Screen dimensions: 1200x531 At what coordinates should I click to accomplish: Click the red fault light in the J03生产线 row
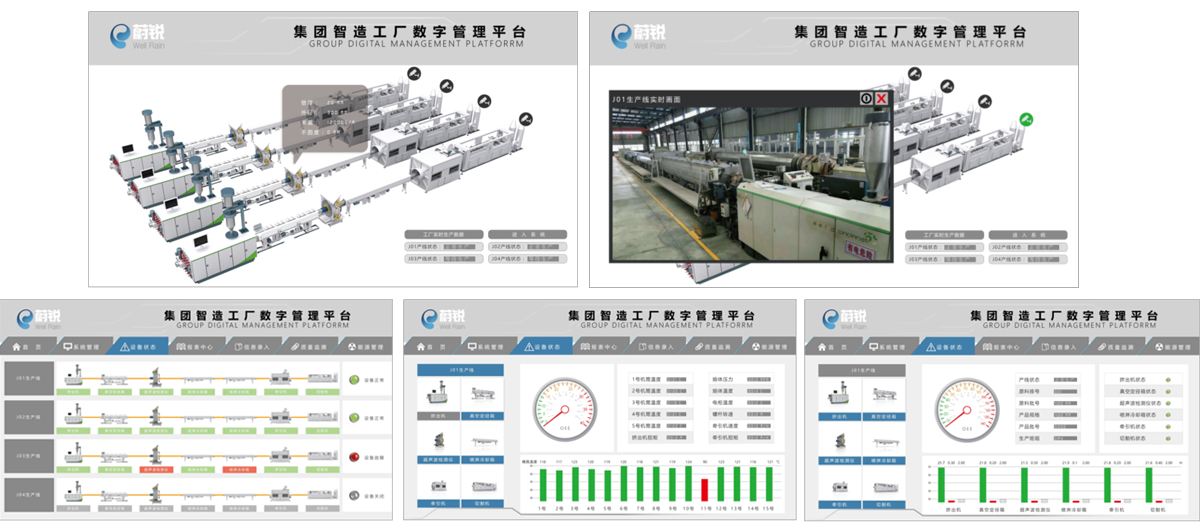coord(353,456)
